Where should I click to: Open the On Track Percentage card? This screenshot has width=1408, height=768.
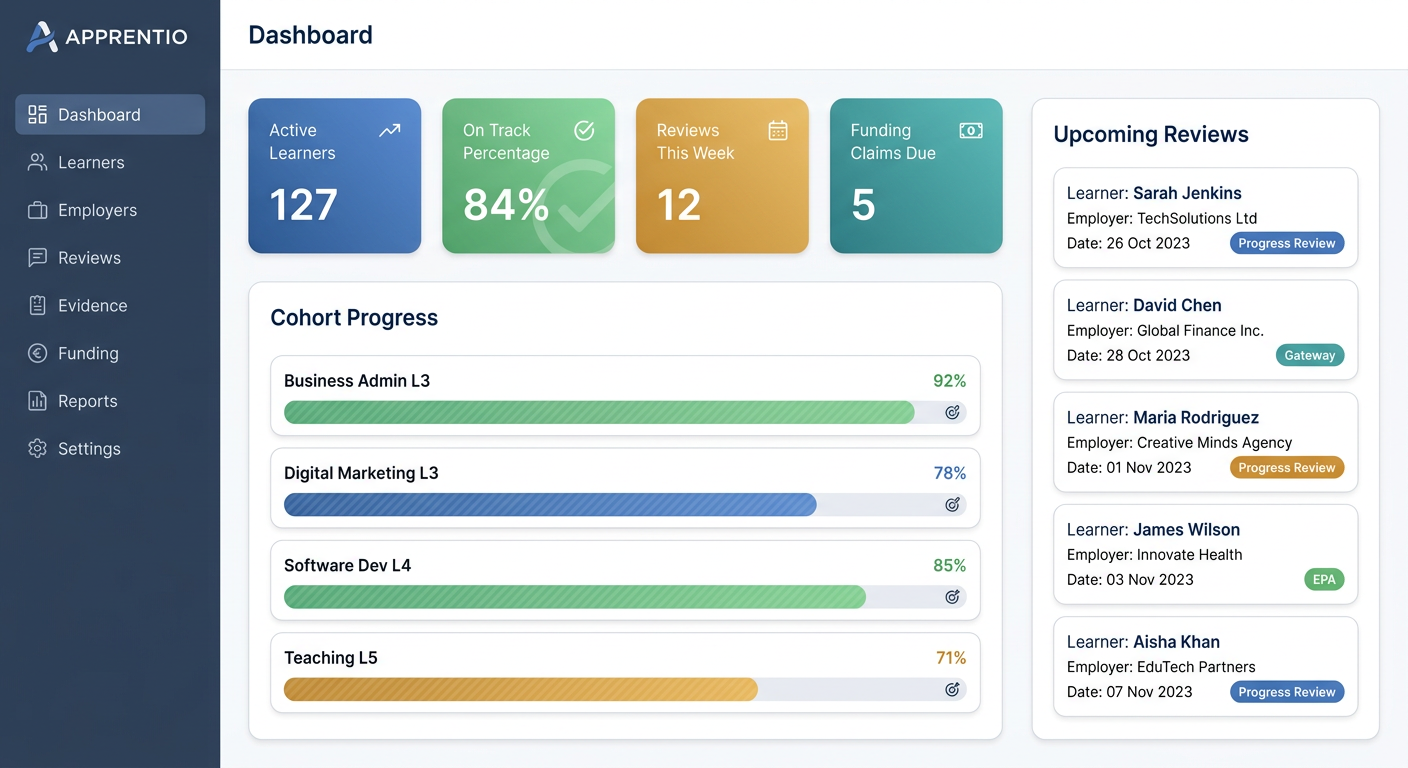pos(528,175)
